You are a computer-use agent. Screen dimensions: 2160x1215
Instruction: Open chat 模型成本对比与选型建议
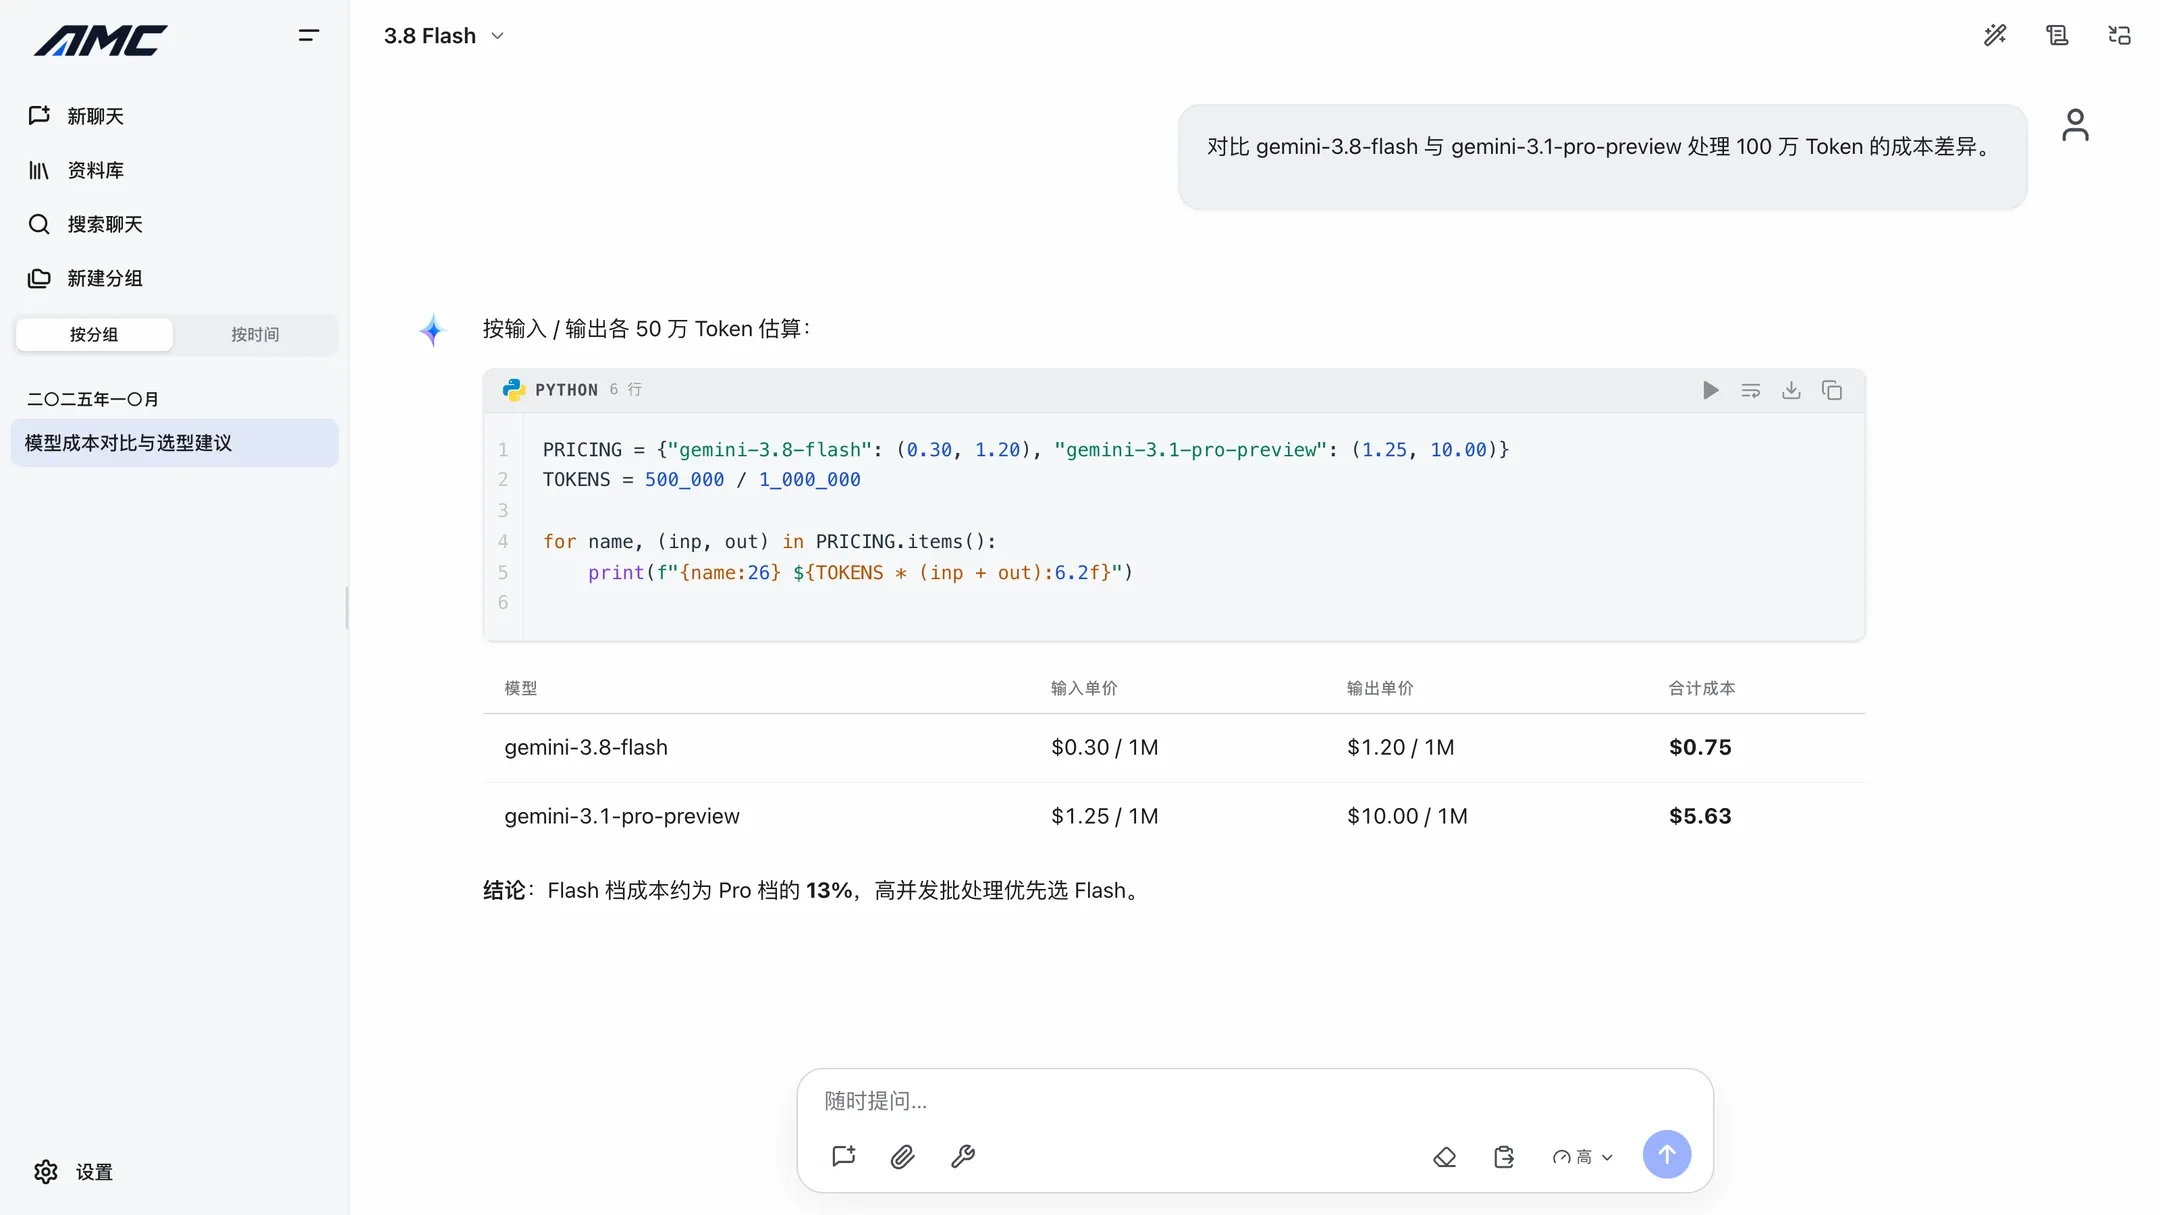point(175,443)
